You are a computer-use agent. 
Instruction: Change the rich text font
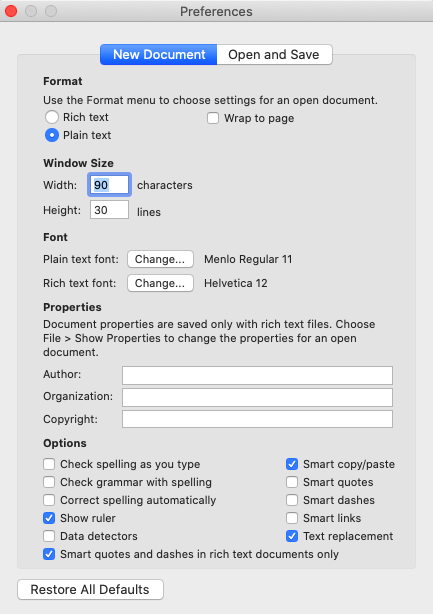click(160, 283)
